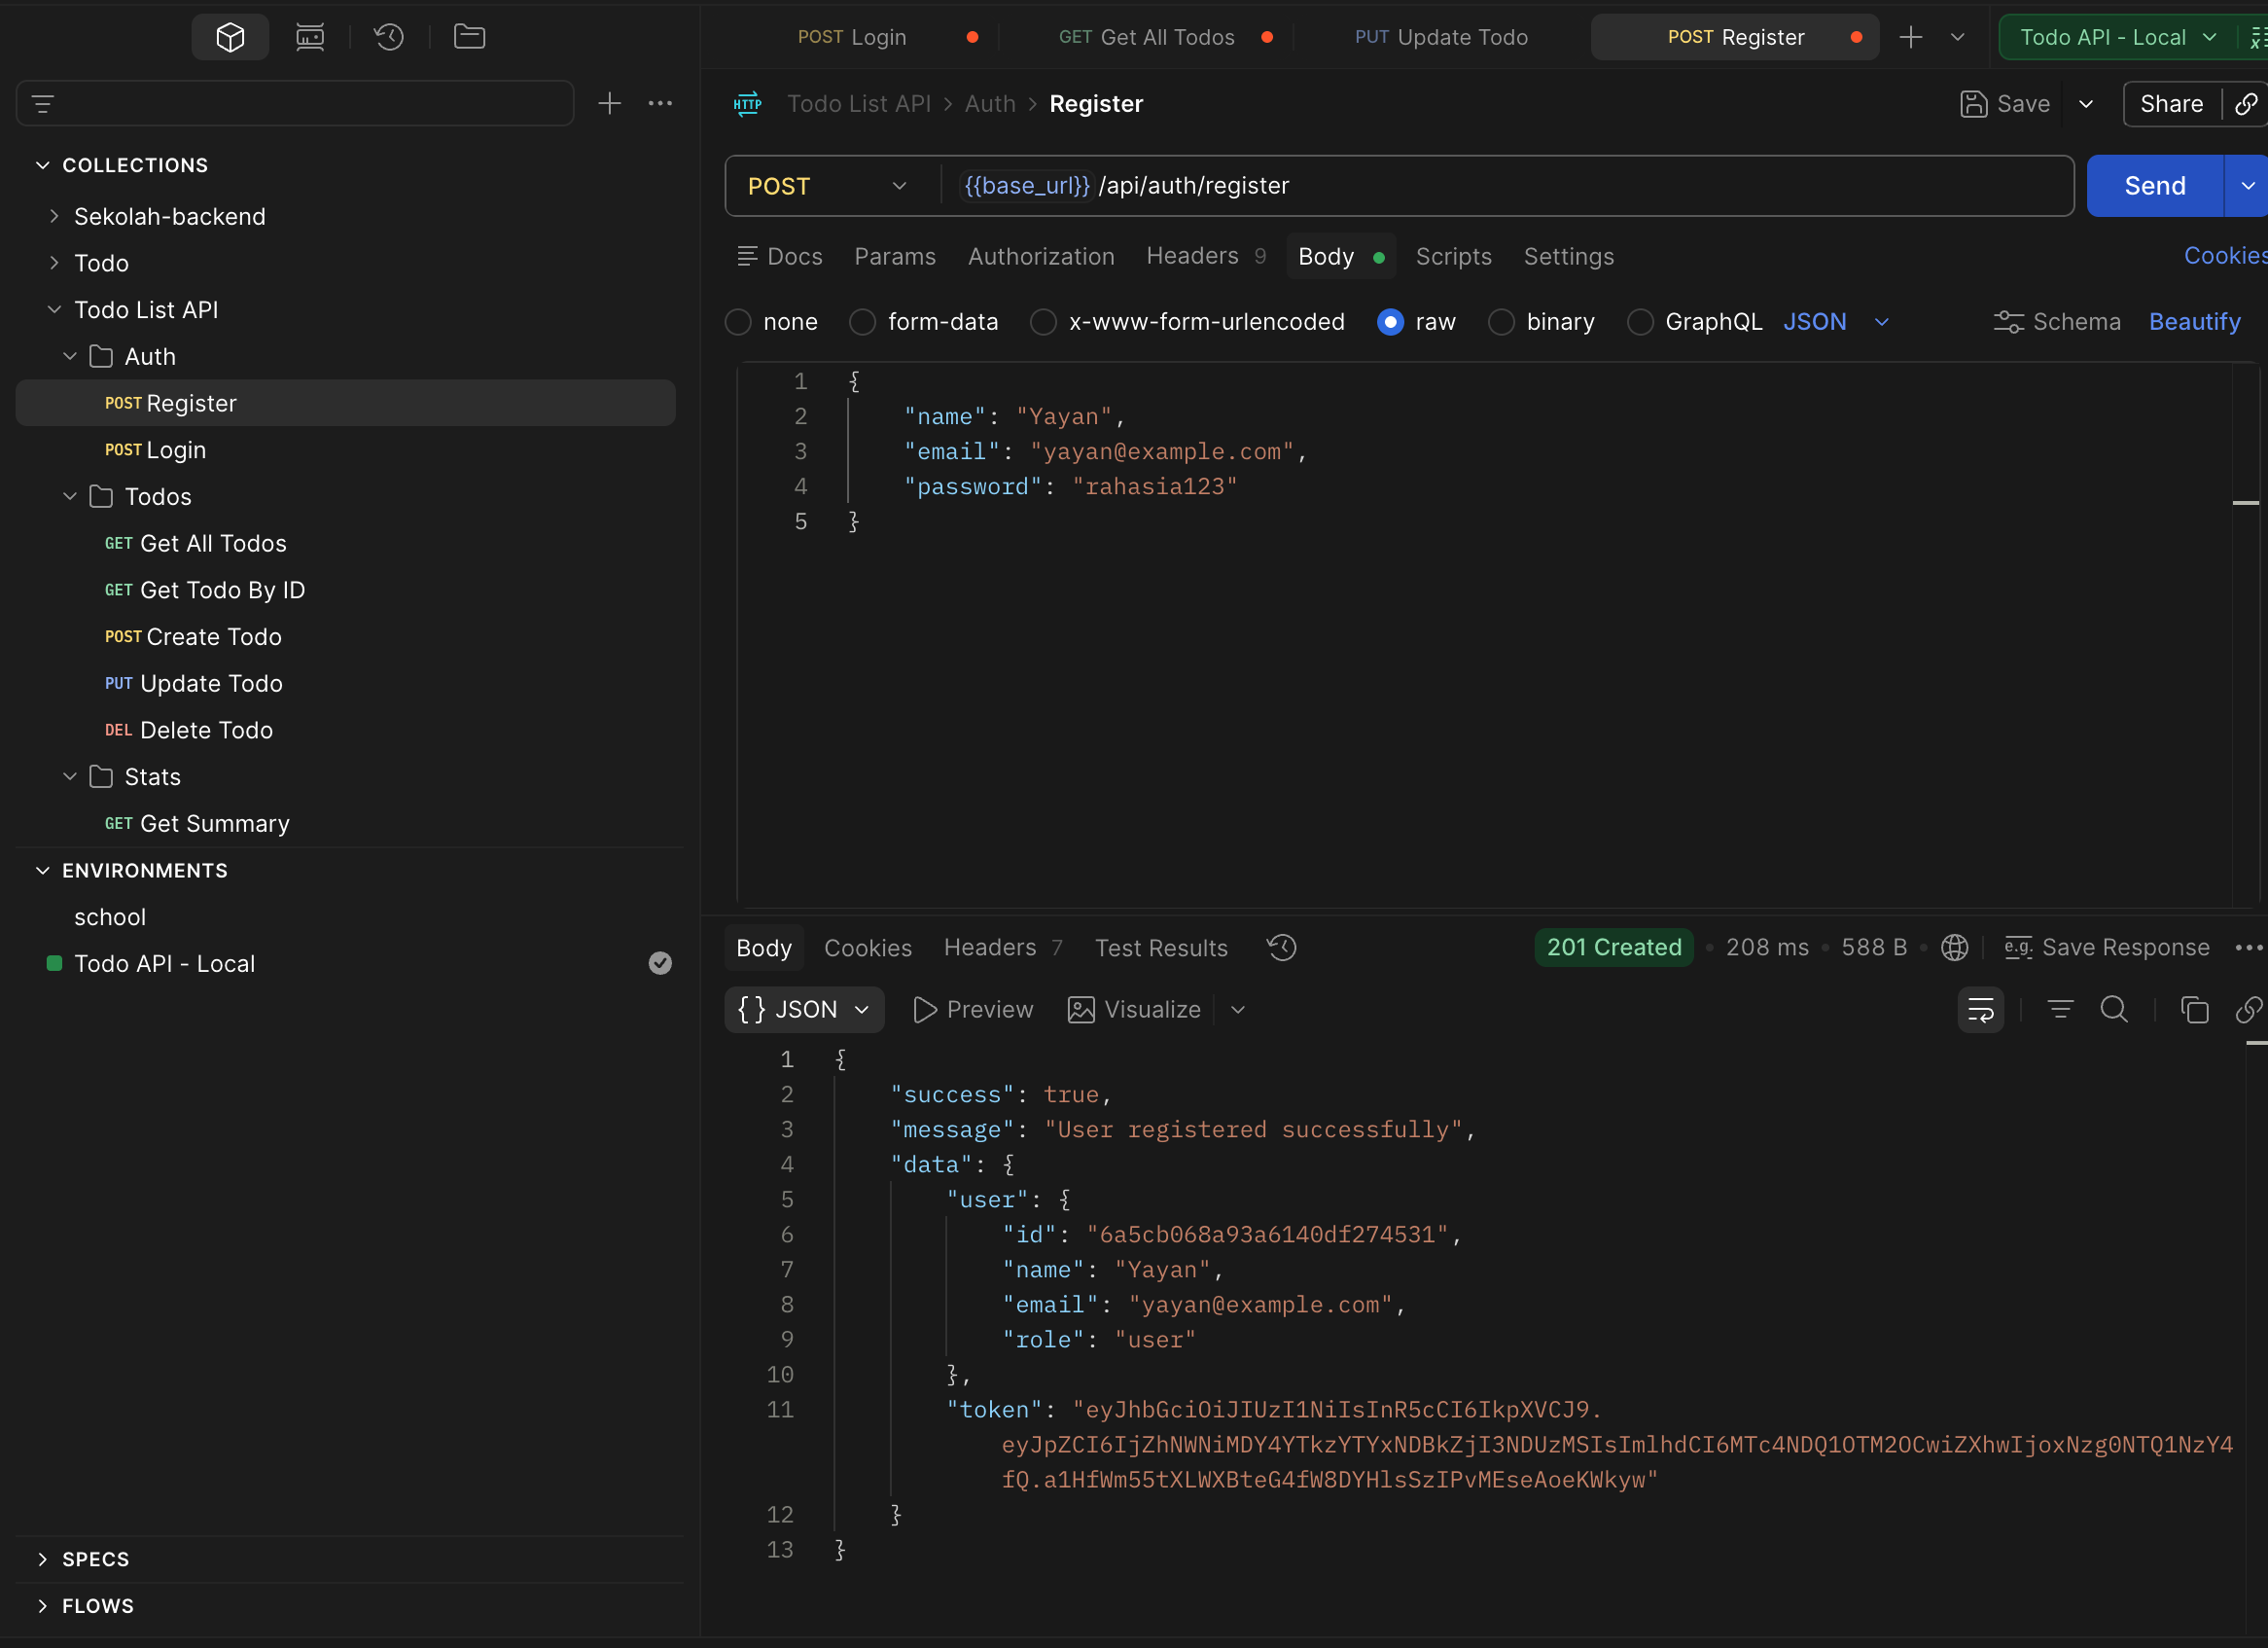Click the copy response icon

coord(2194,1010)
